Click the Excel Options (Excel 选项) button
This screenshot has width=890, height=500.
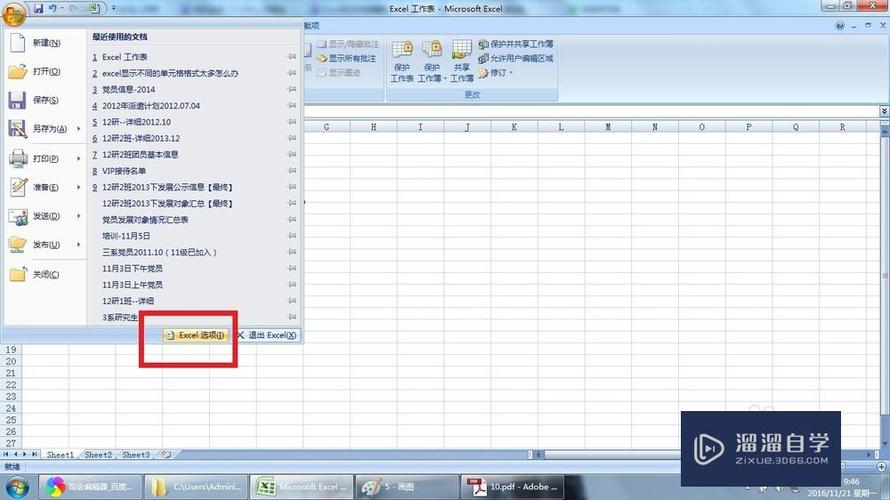(195, 335)
